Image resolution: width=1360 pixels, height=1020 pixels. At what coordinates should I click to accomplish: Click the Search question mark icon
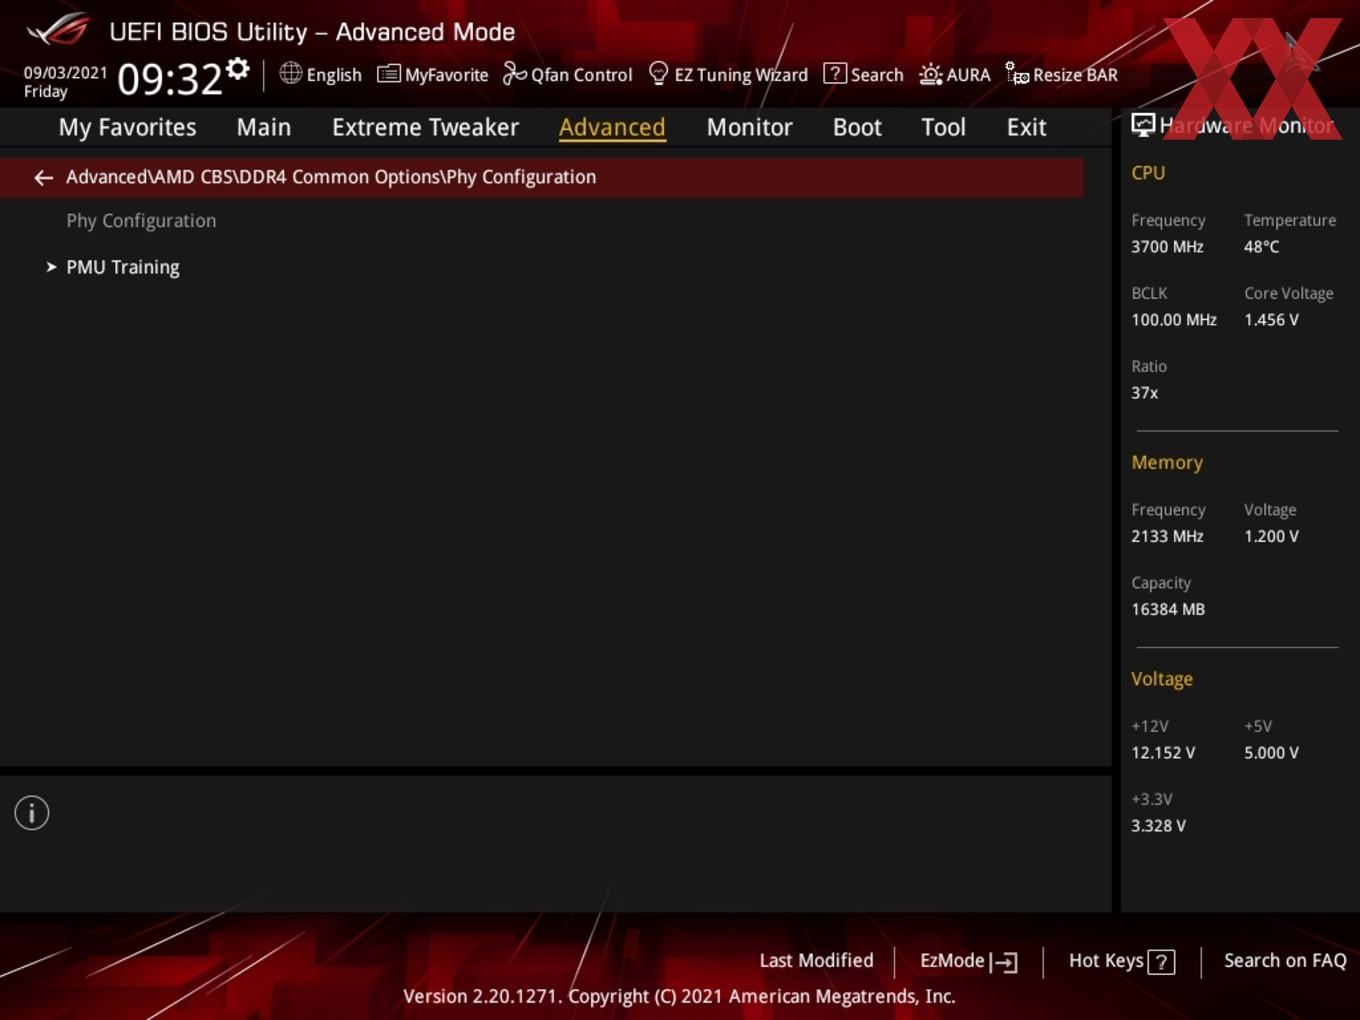pos(834,74)
